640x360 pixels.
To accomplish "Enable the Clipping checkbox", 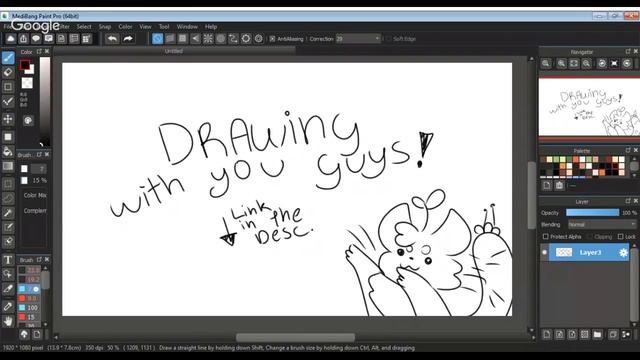I will 589,237.
